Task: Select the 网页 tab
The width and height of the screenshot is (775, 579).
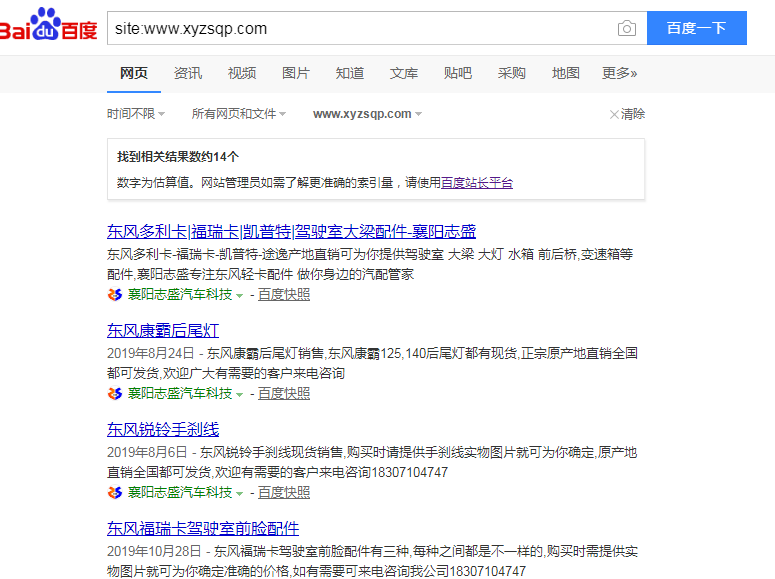Action: coord(134,73)
